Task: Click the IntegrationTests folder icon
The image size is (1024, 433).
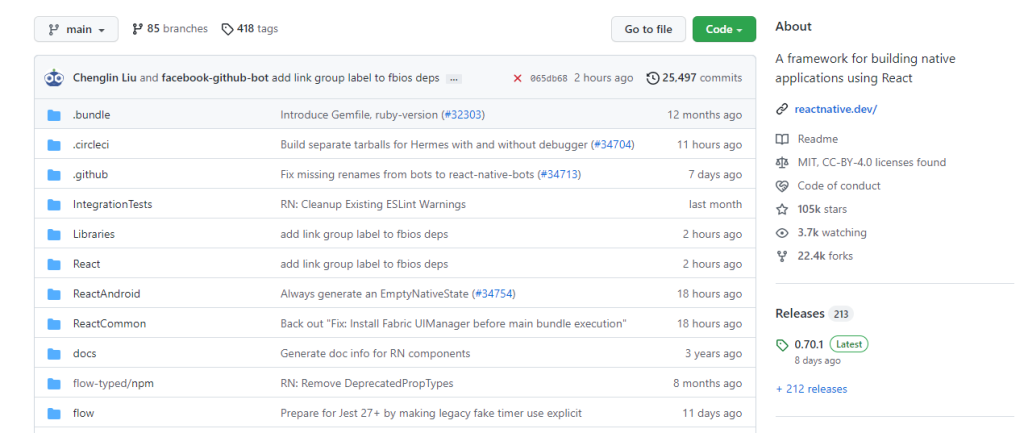Action: [x=54, y=205]
